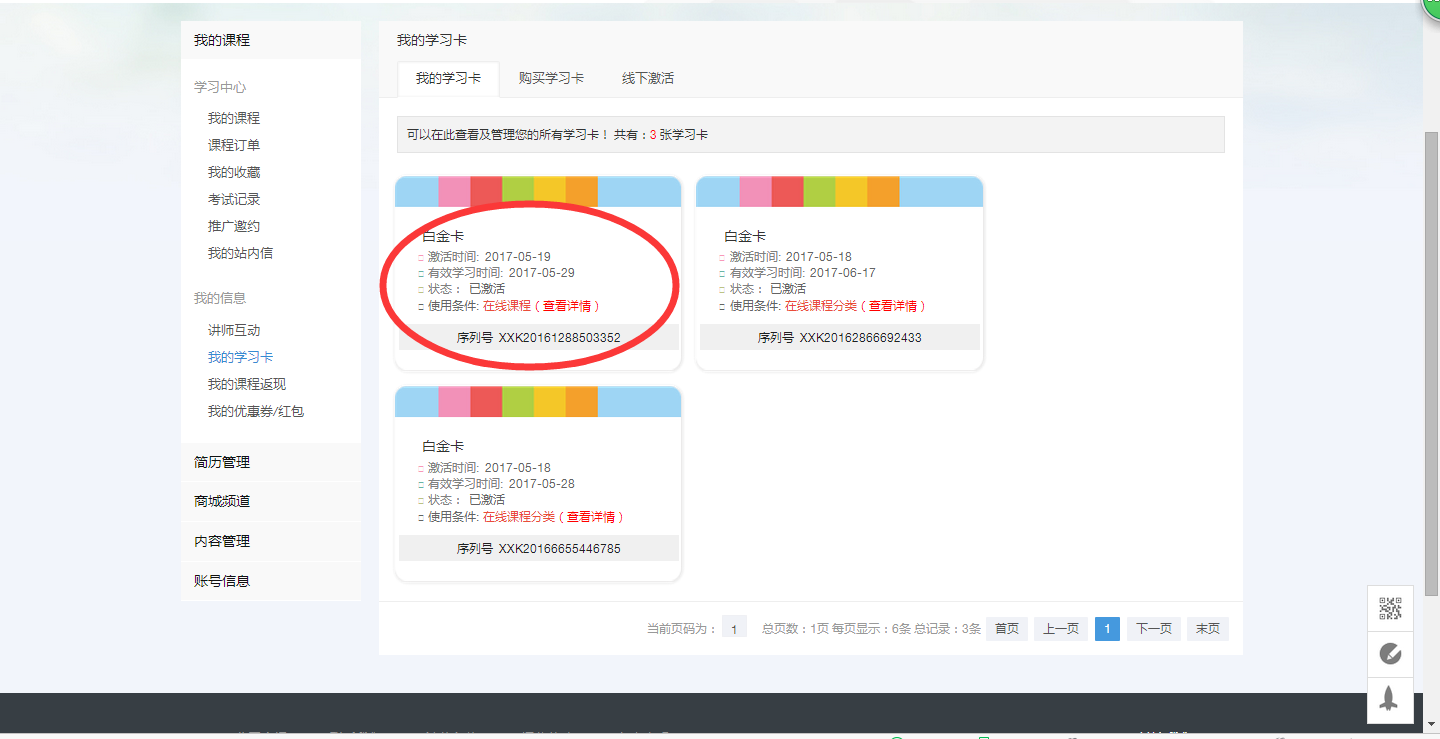Viewport: 1440px width, 739px height.
Task: Click the 下一页 pagination button
Action: tap(1153, 628)
